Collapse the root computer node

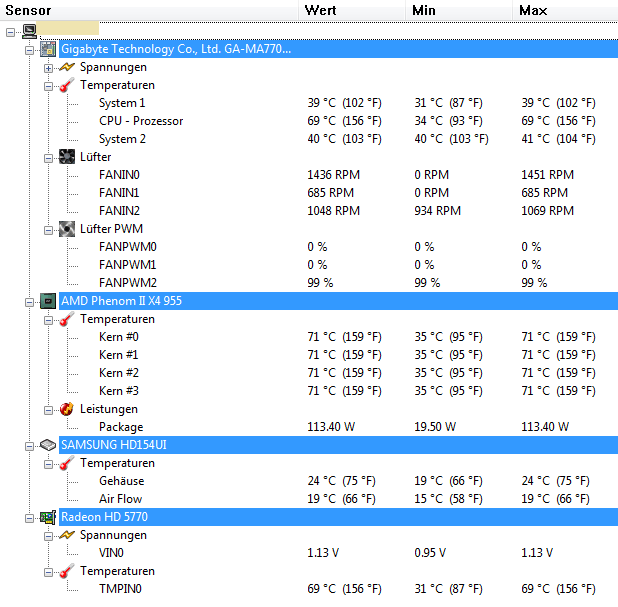tap(11, 32)
